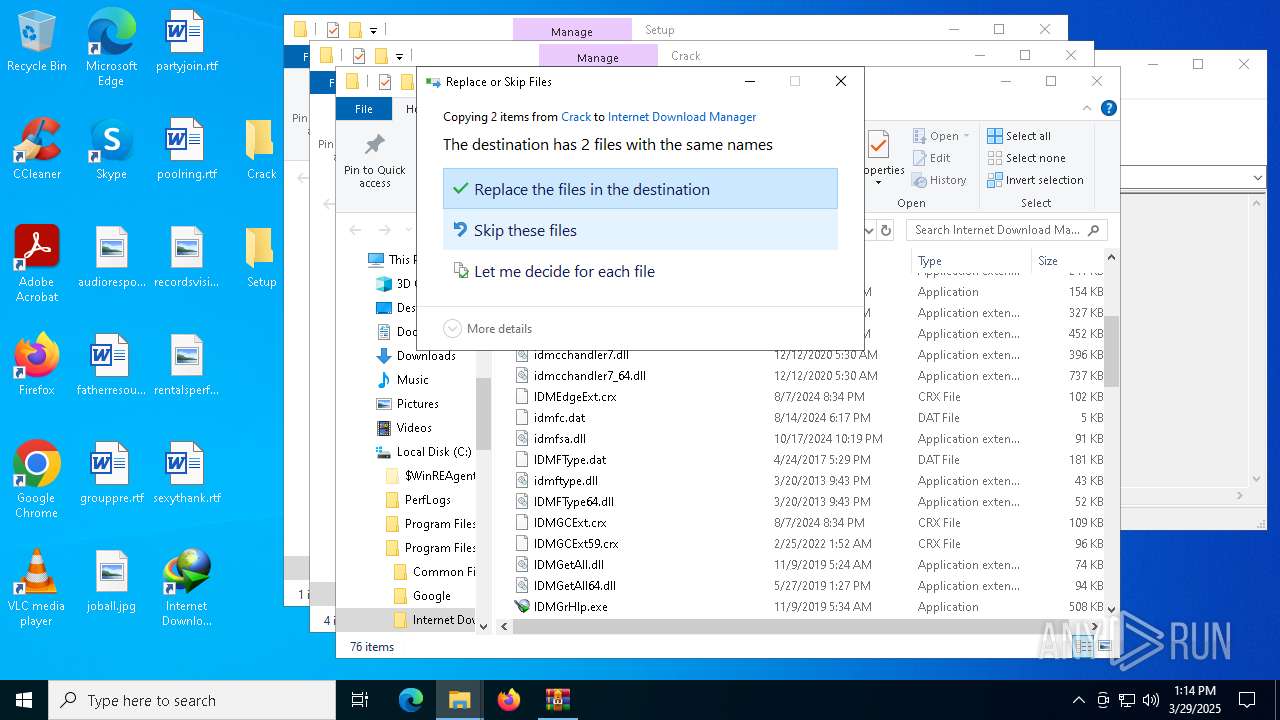This screenshot has width=1280, height=720.
Task: Open Manage tab of Crack window
Action: (x=598, y=57)
